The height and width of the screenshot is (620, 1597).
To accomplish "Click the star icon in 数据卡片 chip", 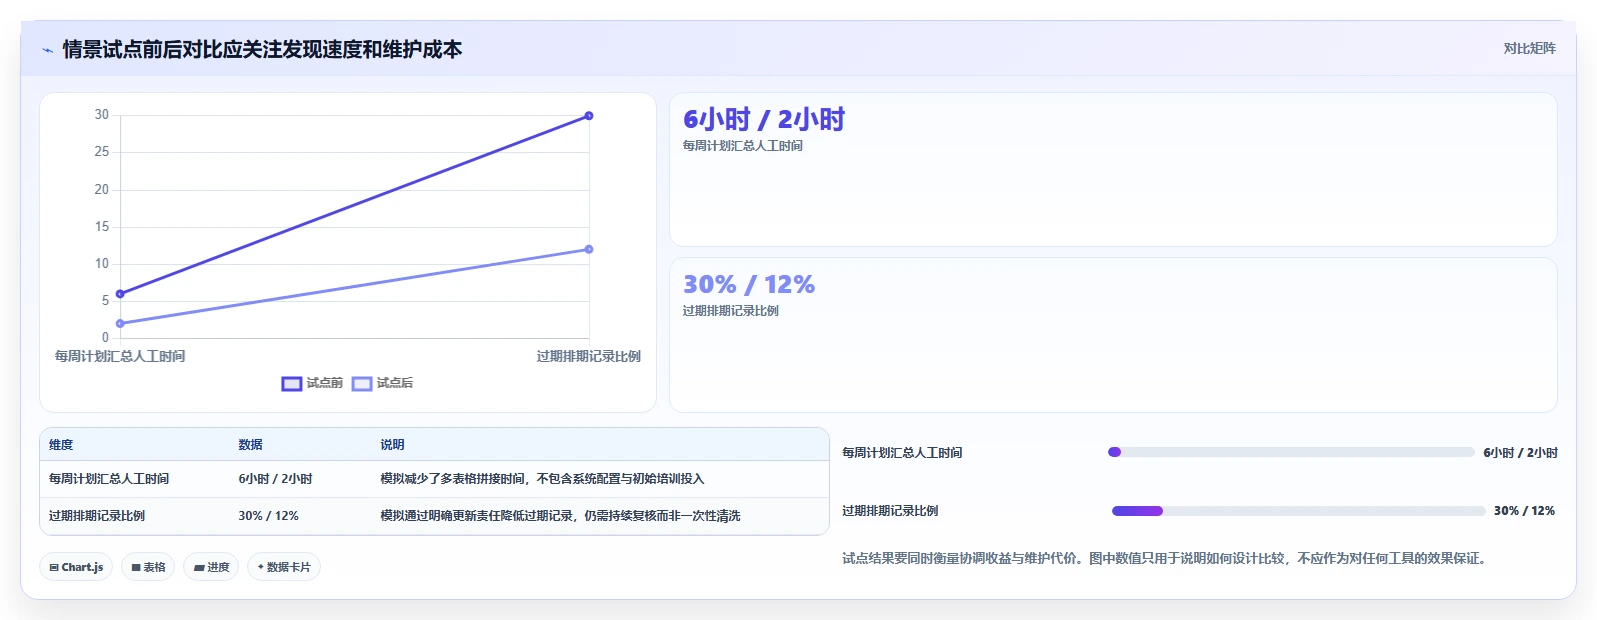I will click(x=261, y=567).
